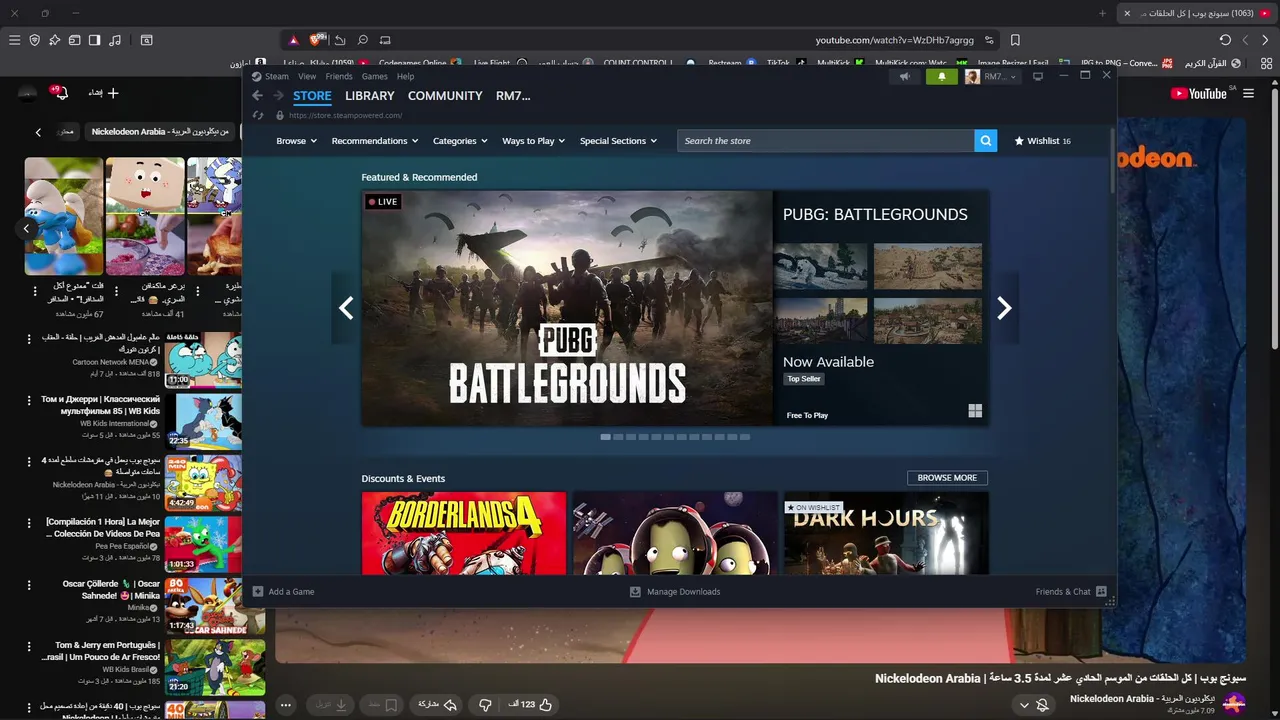Viewport: 1280px width, 720px height.
Task: Expand Categories dropdown
Action: tap(460, 141)
